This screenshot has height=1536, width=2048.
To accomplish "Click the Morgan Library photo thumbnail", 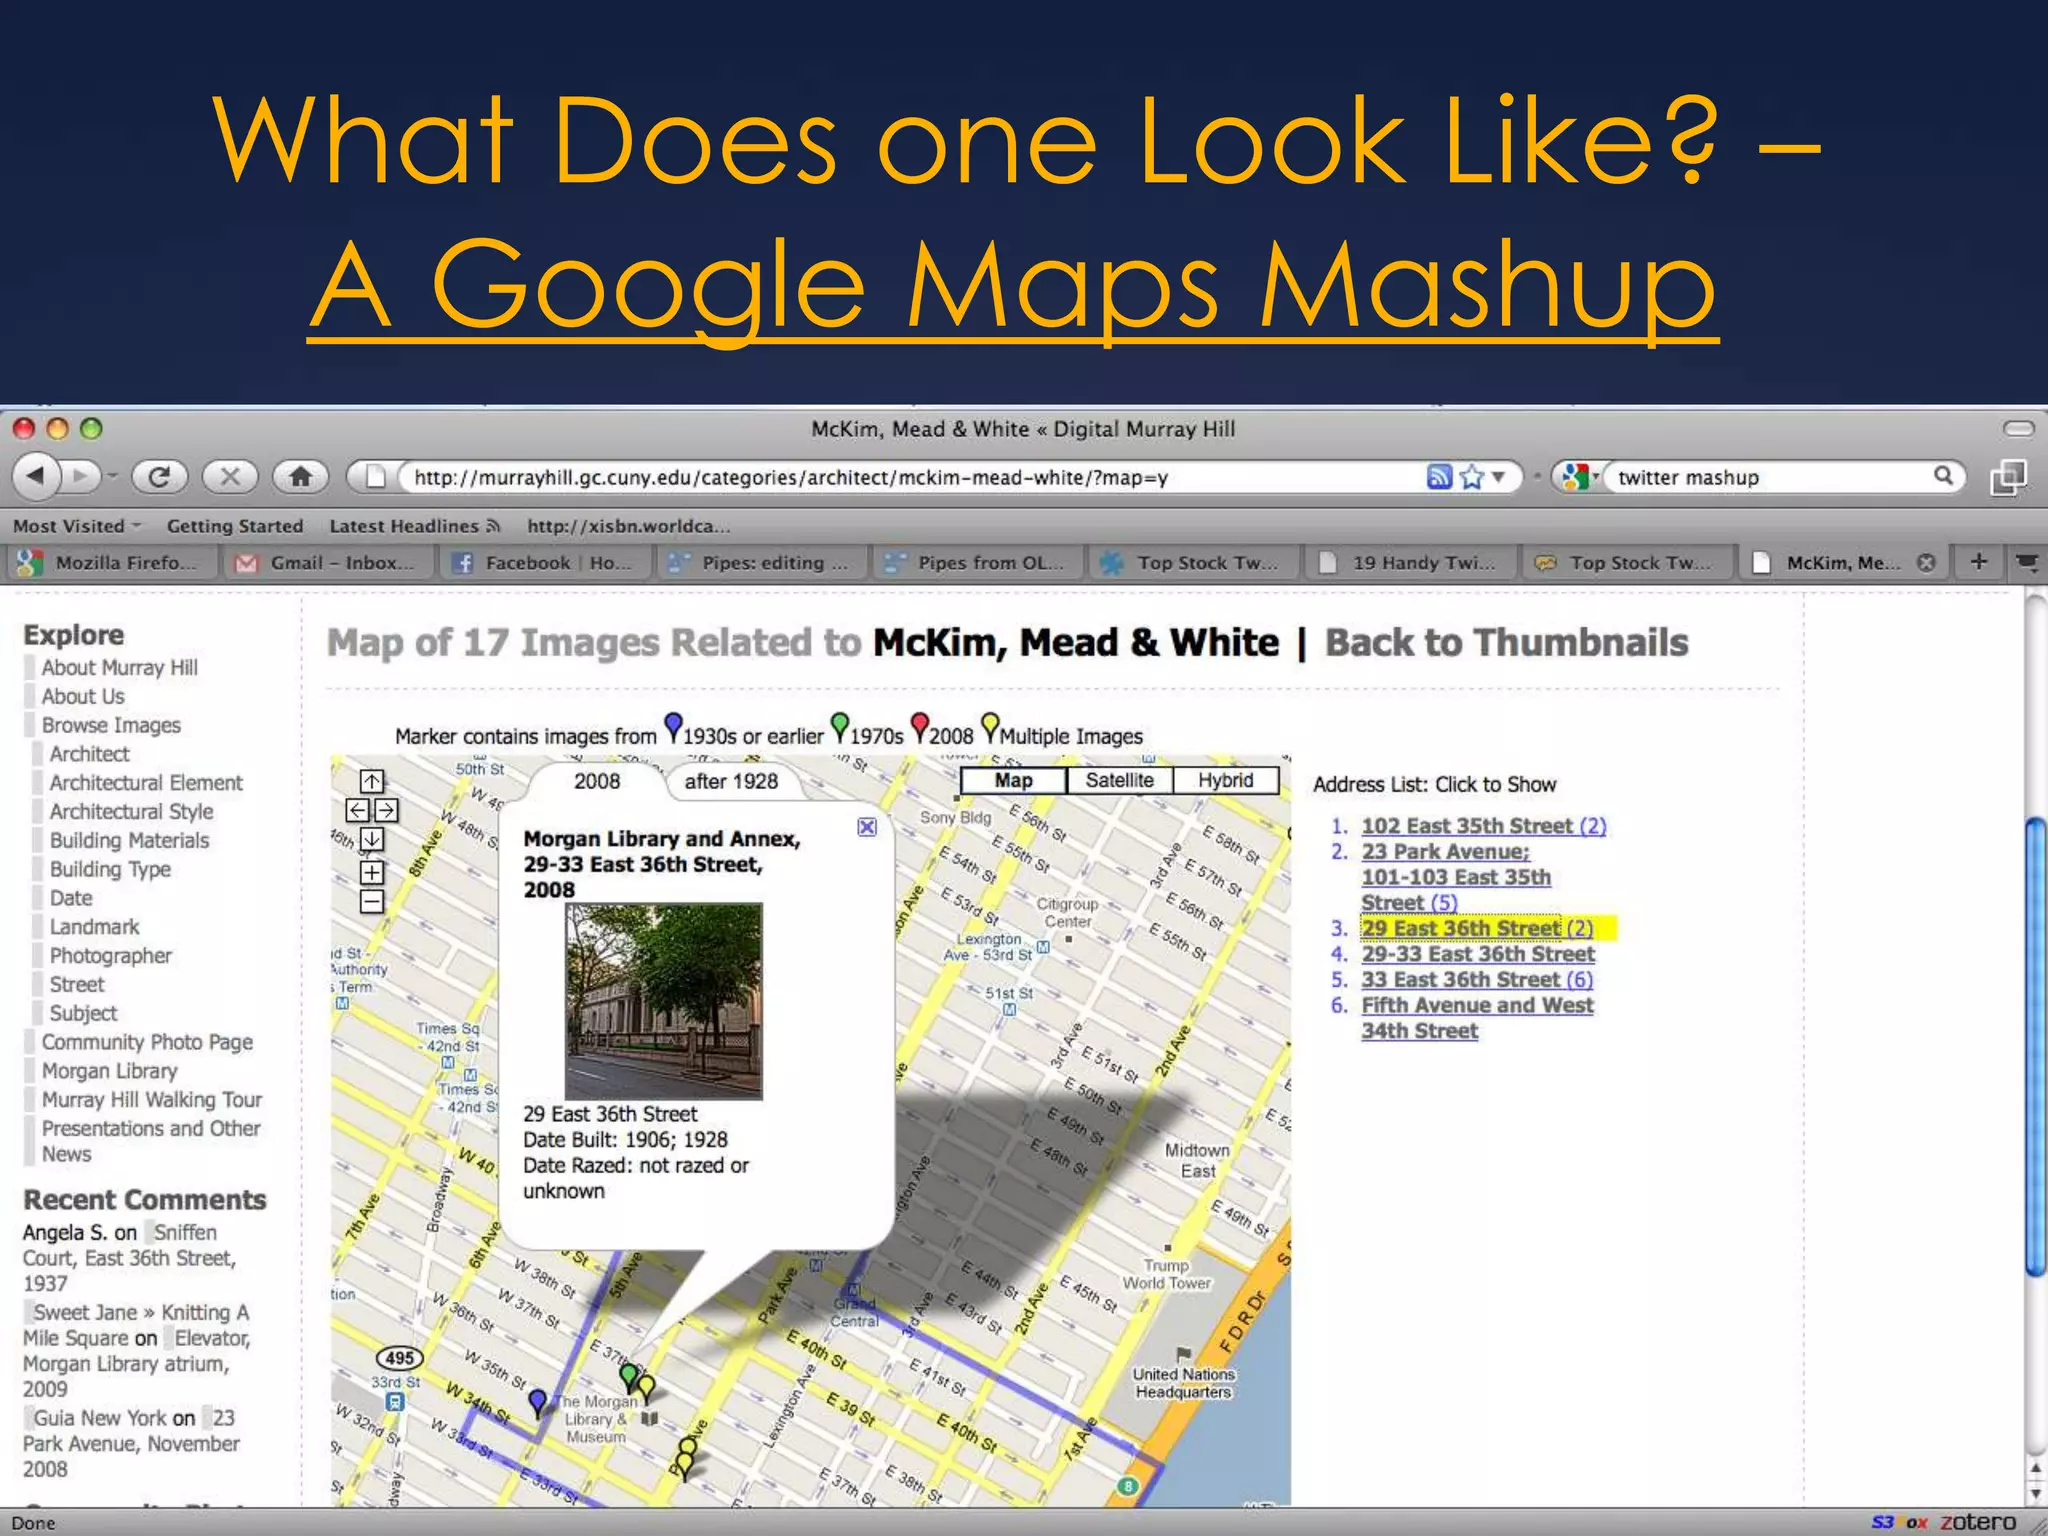I will (x=663, y=1001).
